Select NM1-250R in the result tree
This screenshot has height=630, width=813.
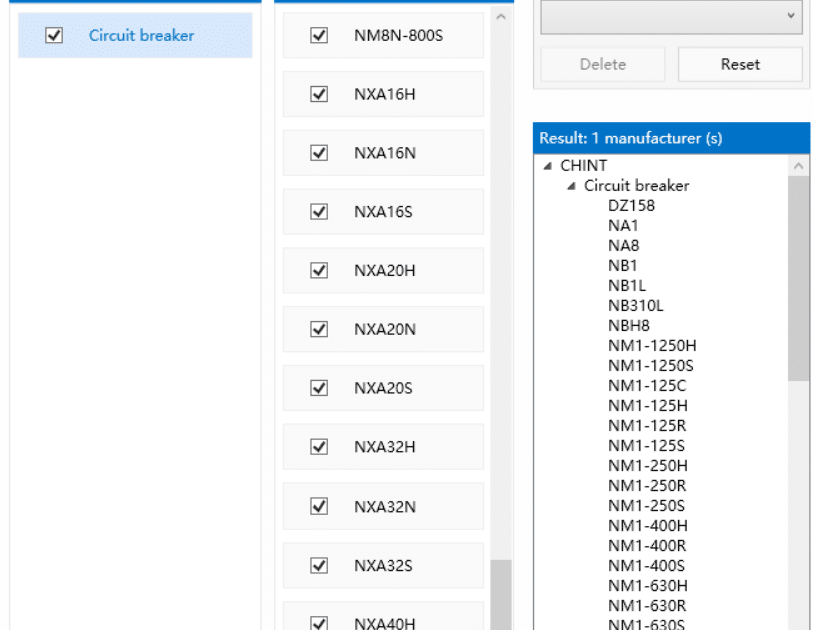pyautogui.click(x=647, y=485)
